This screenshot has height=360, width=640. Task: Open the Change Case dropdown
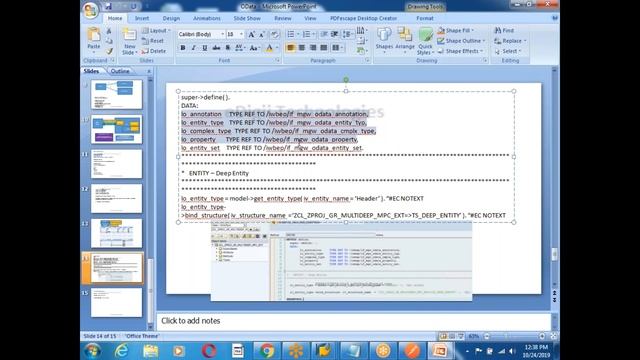(x=255, y=48)
